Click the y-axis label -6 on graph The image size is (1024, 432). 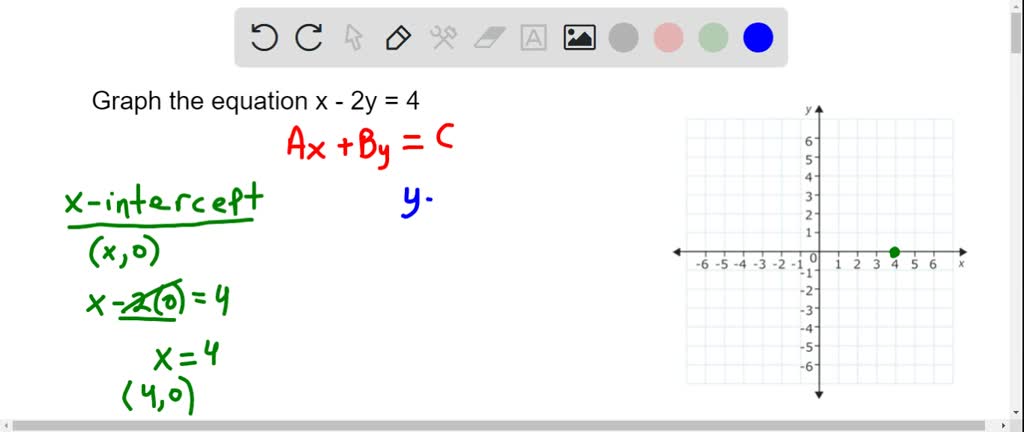point(806,365)
